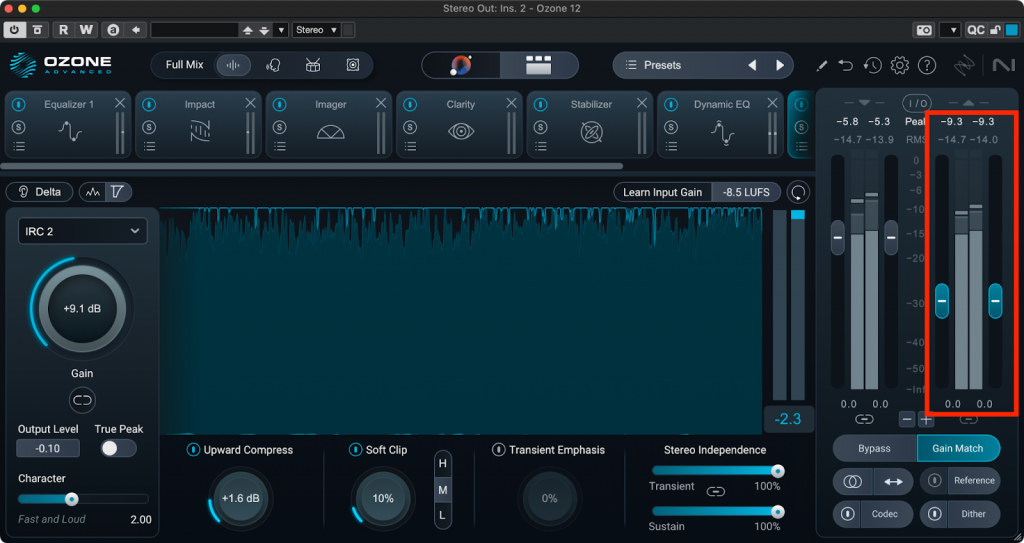Switch to the module chain view tab
This screenshot has width=1024, height=543.
coord(539,66)
